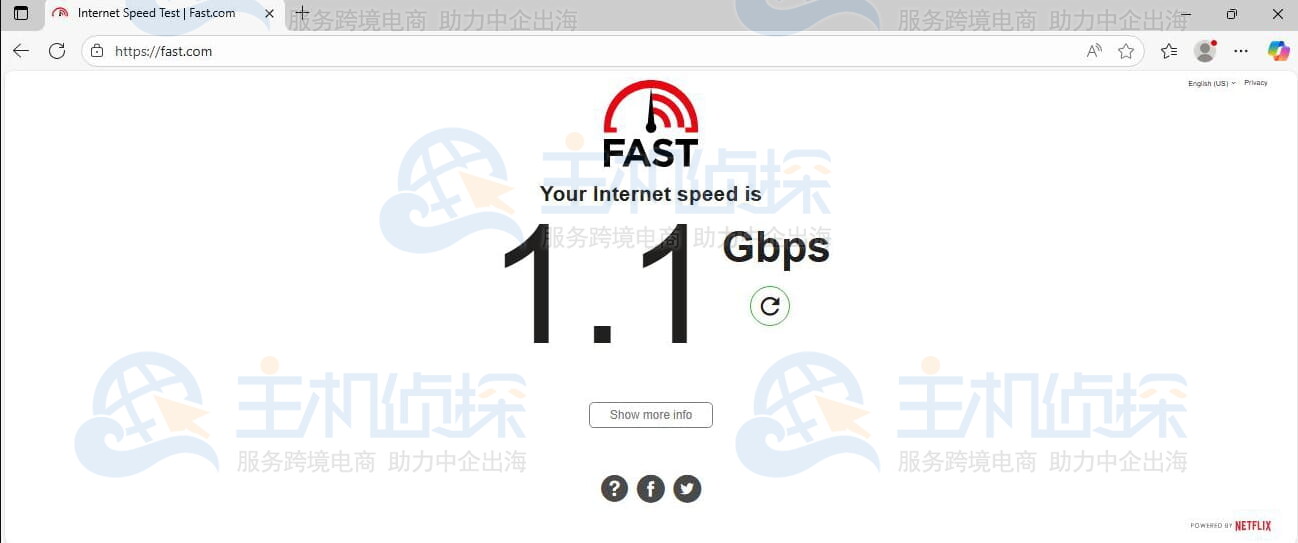Image resolution: width=1298 pixels, height=543 pixels.
Task: View site information lock icon
Action: point(97,51)
